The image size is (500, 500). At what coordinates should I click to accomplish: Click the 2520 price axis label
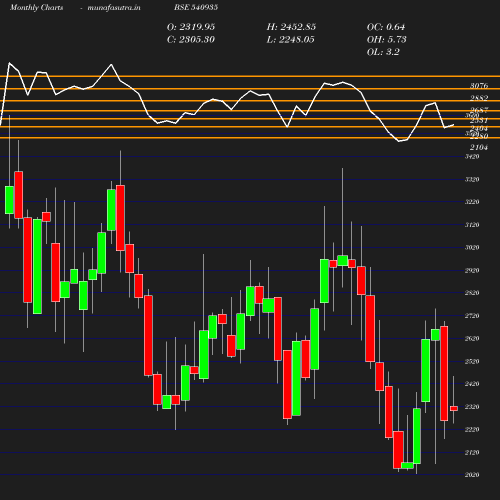pyautogui.click(x=472, y=362)
